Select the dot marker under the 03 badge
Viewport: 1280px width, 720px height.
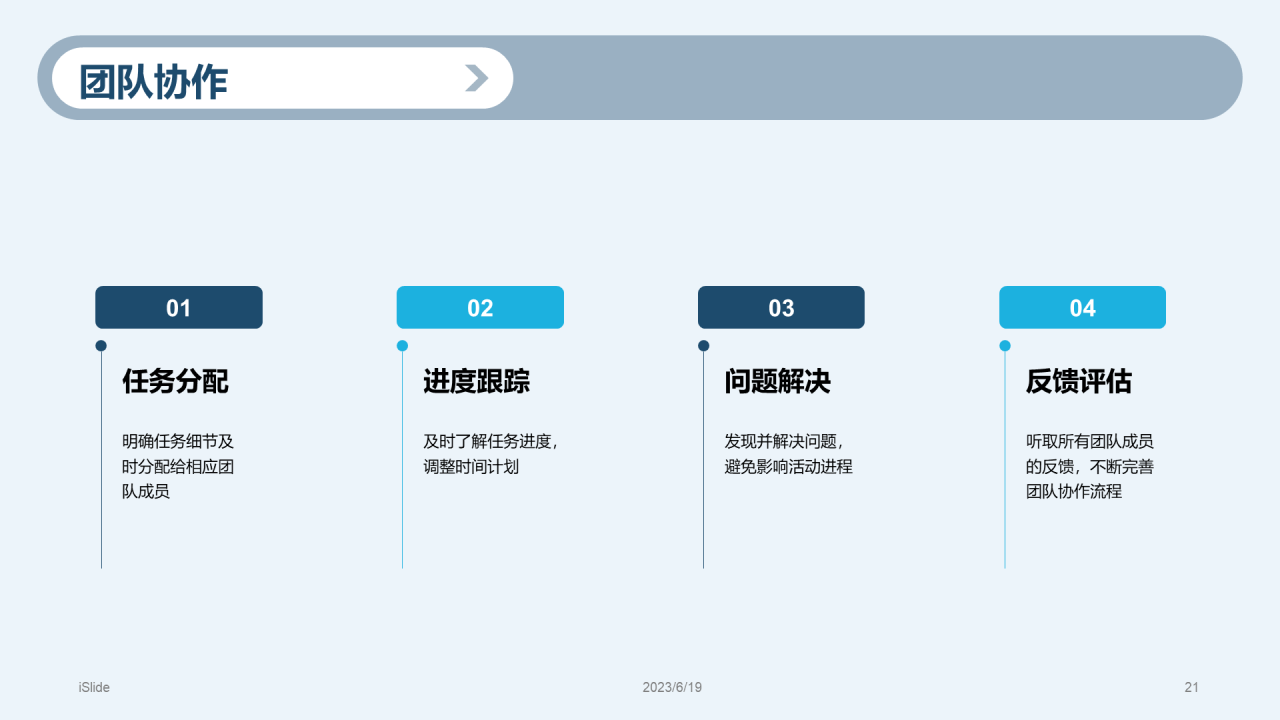tap(703, 346)
